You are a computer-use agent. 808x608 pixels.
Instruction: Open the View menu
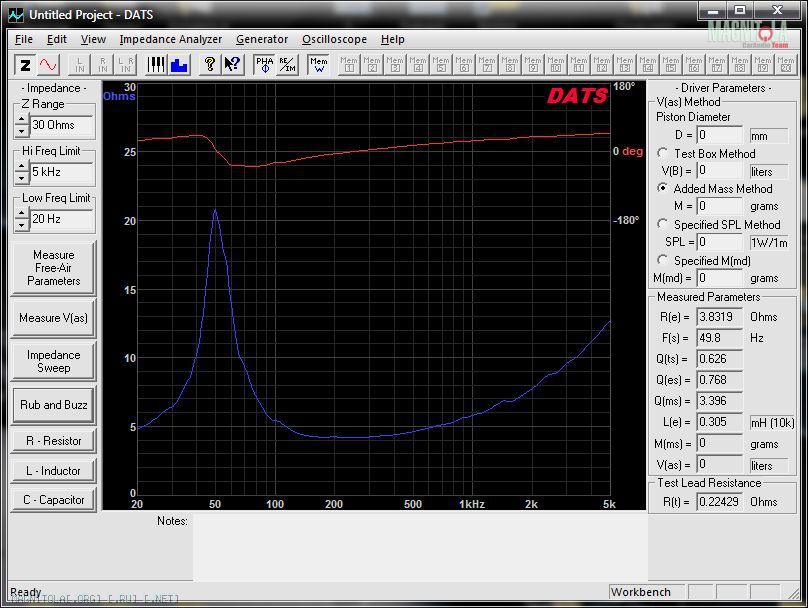[93, 39]
